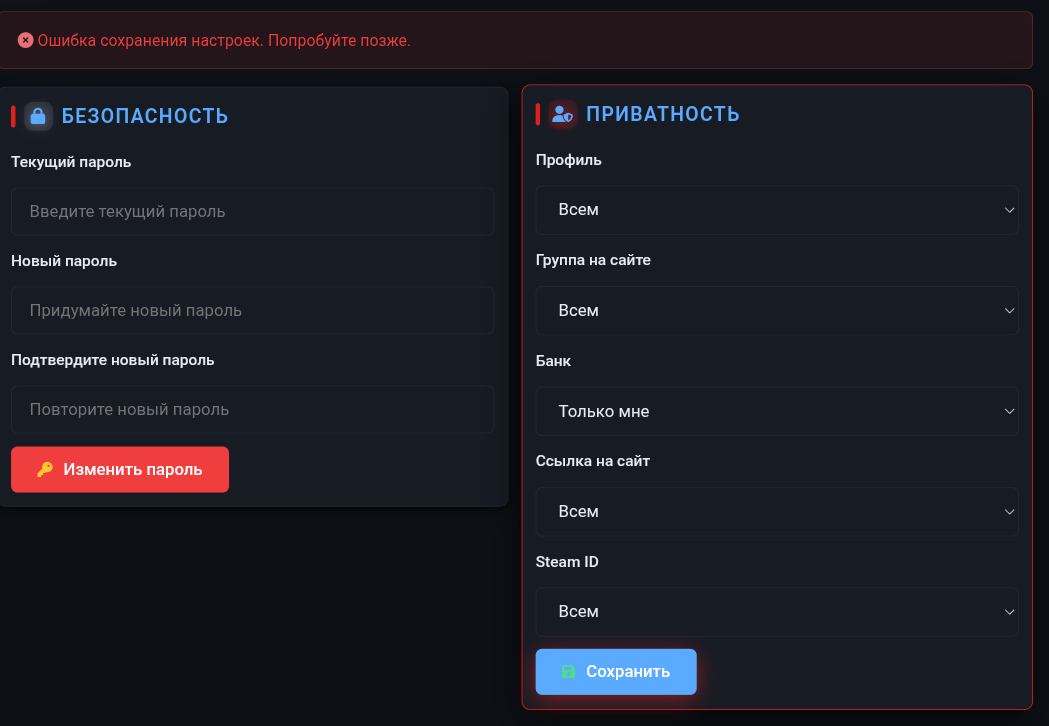The width and height of the screenshot is (1049, 726).
Task: Click the Ошибка сохранения настроек error message
Action: point(224,40)
